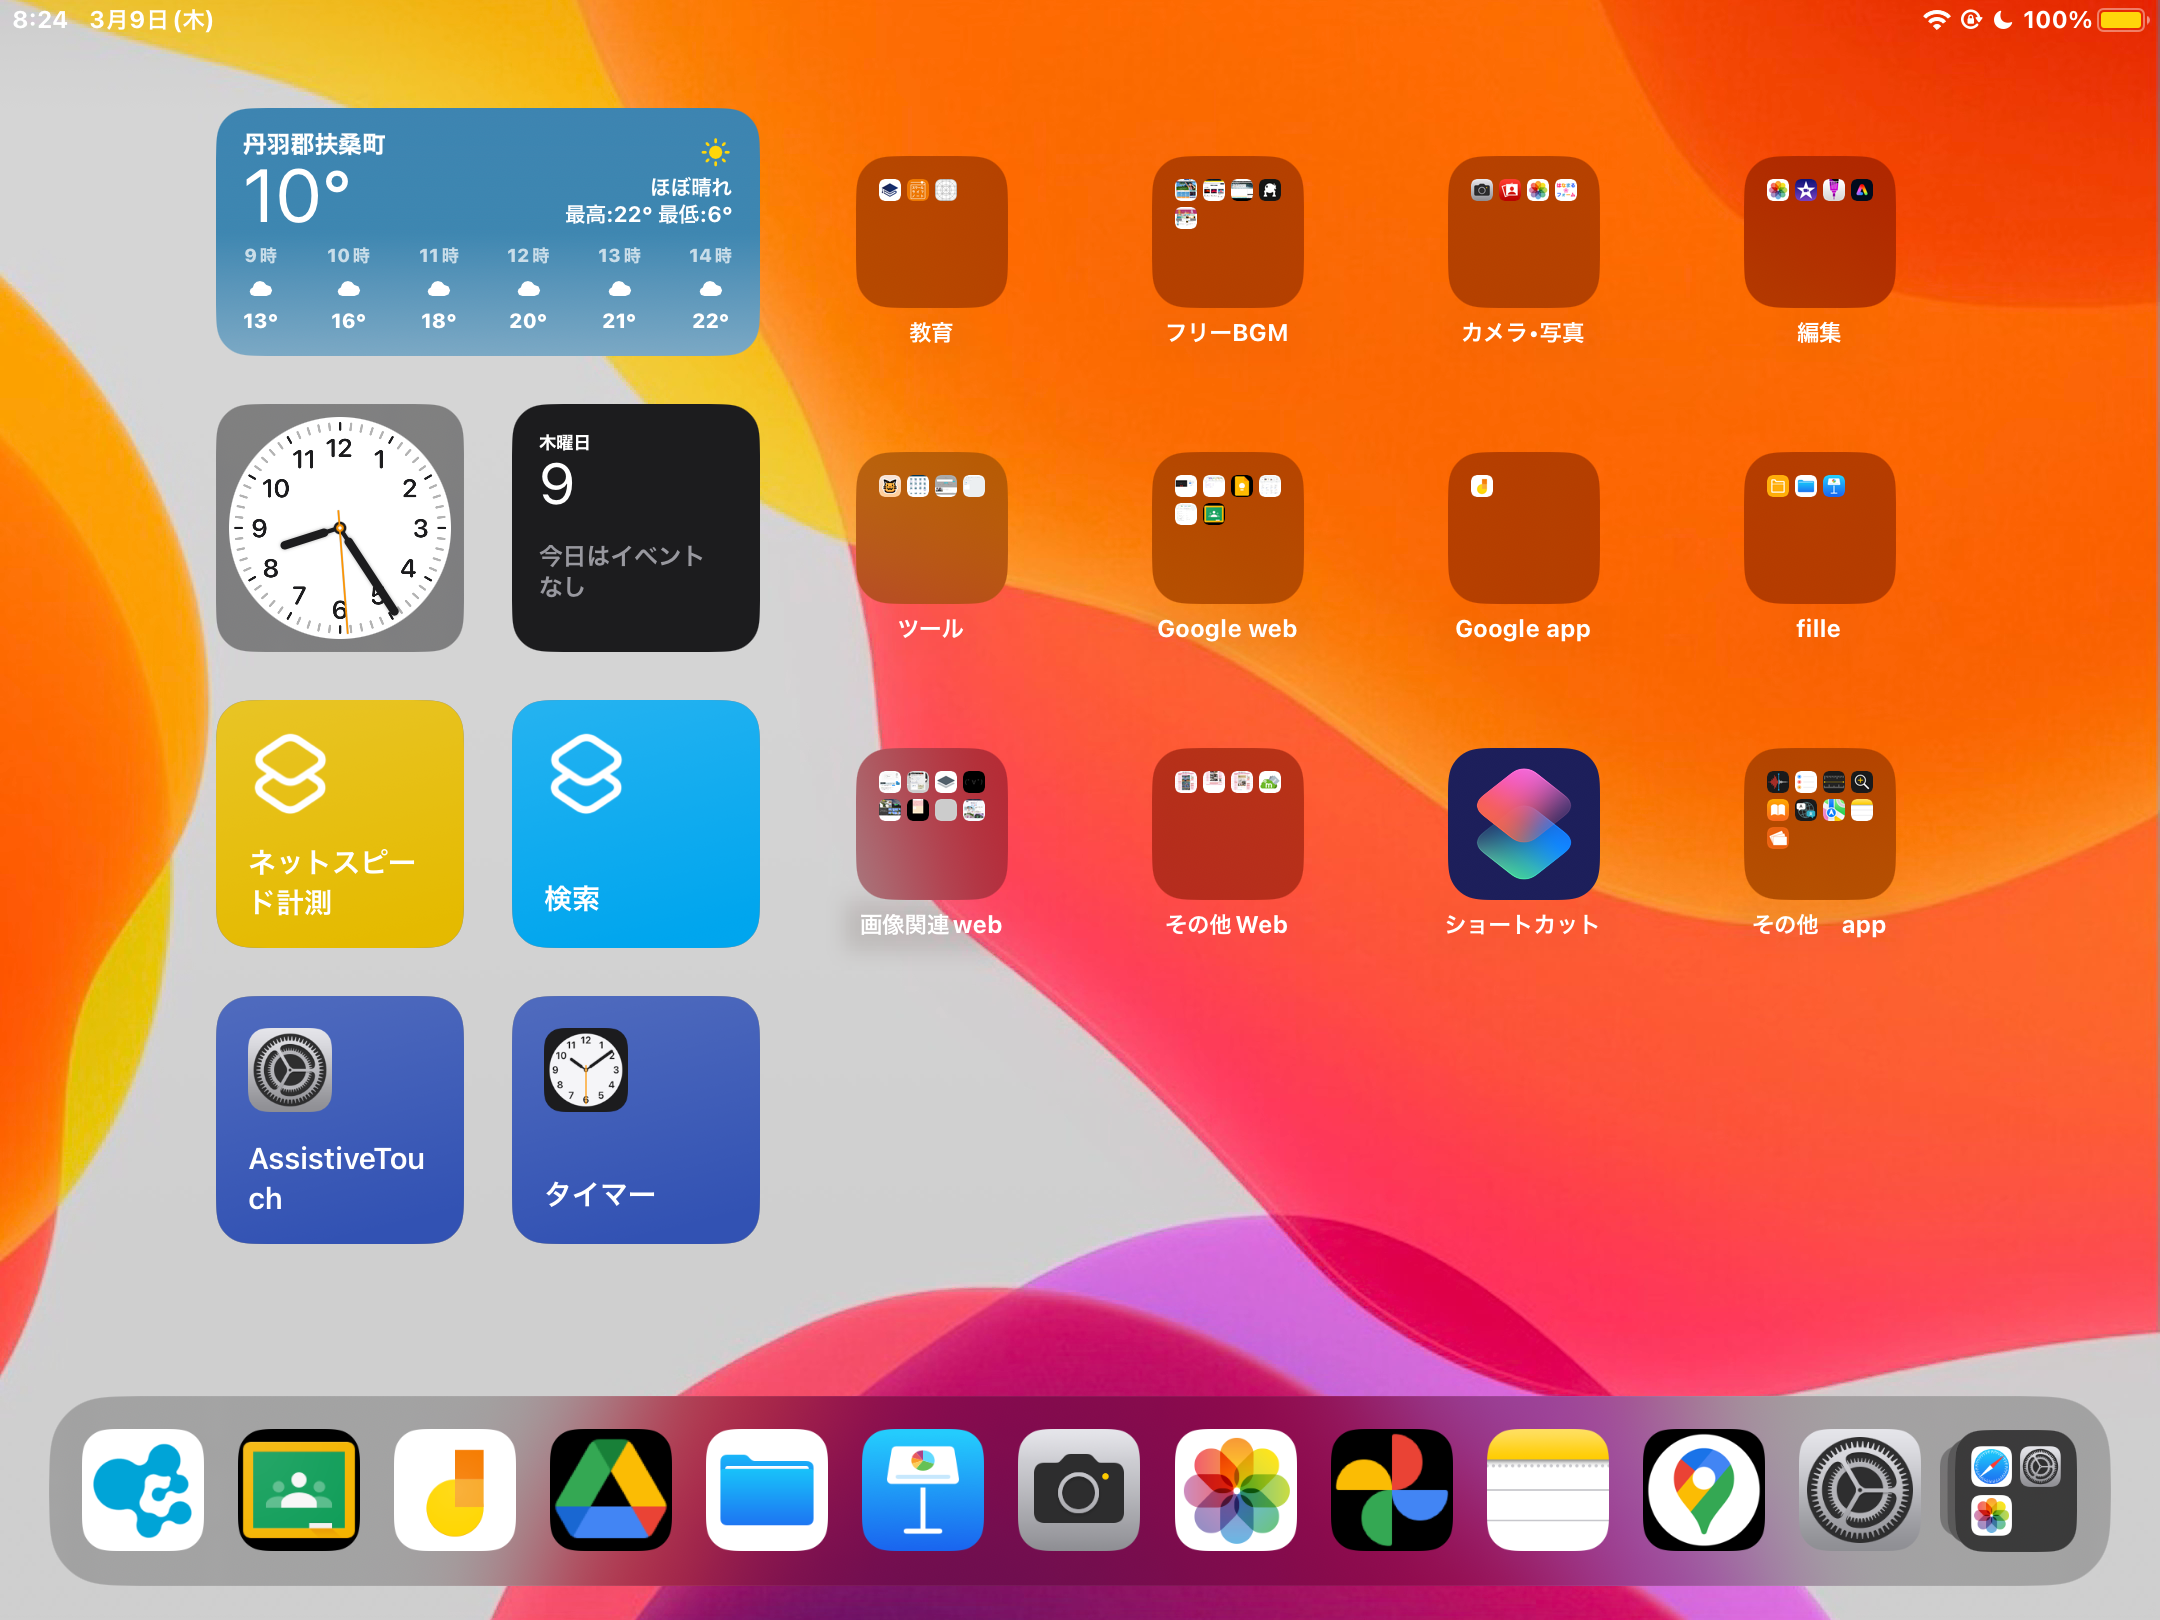Open the Keynote app in dock
The width and height of the screenshot is (2160, 1620).
[922, 1490]
